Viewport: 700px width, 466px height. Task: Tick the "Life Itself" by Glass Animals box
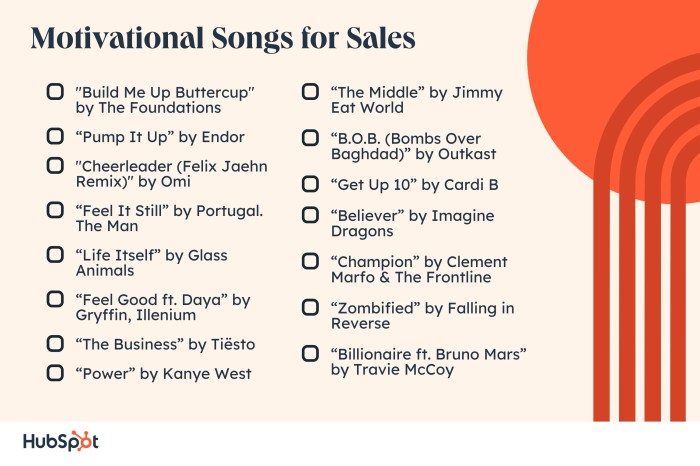55,254
